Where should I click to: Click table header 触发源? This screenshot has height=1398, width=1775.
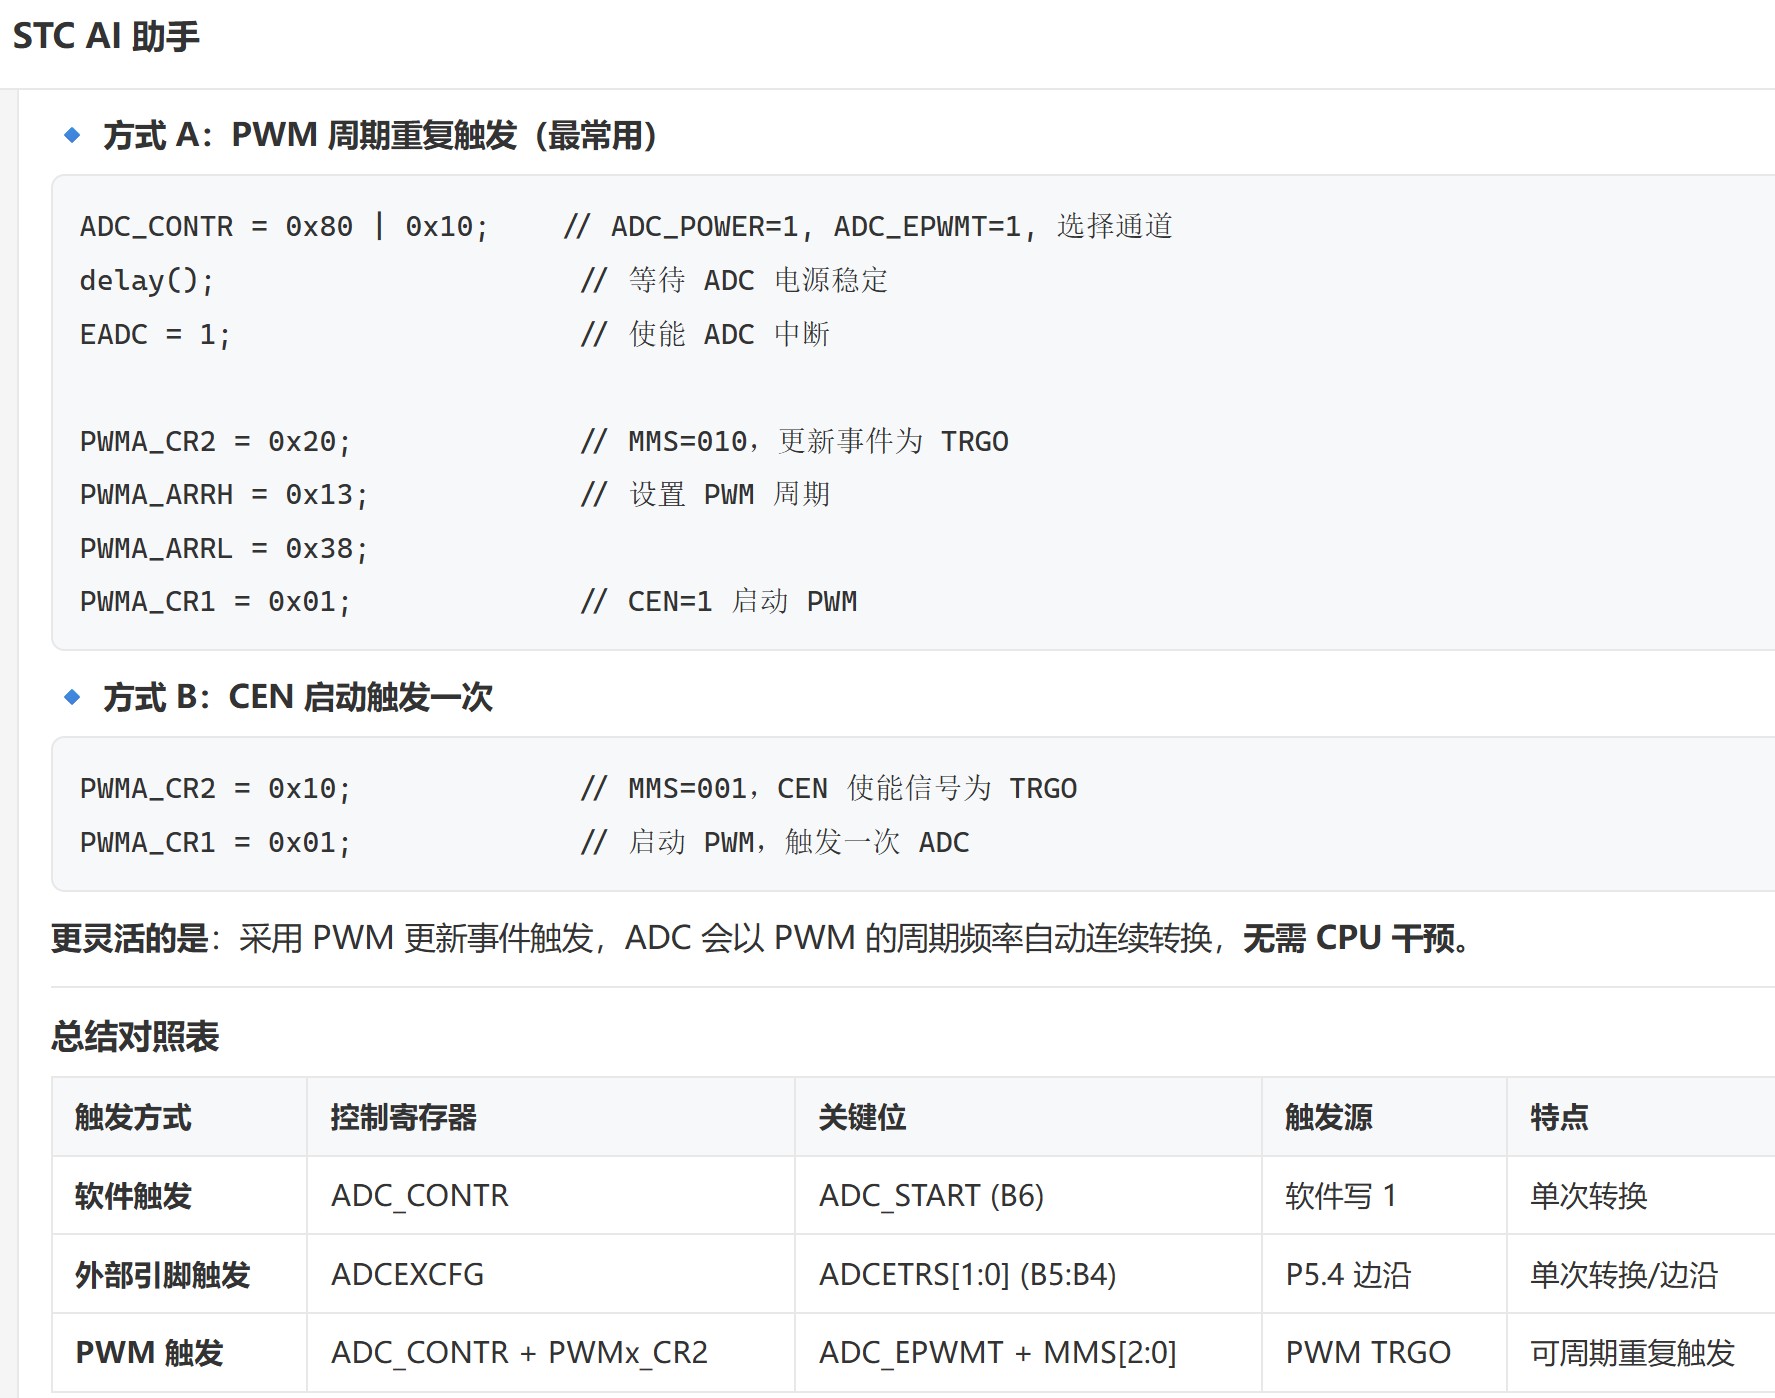(x=1329, y=1117)
